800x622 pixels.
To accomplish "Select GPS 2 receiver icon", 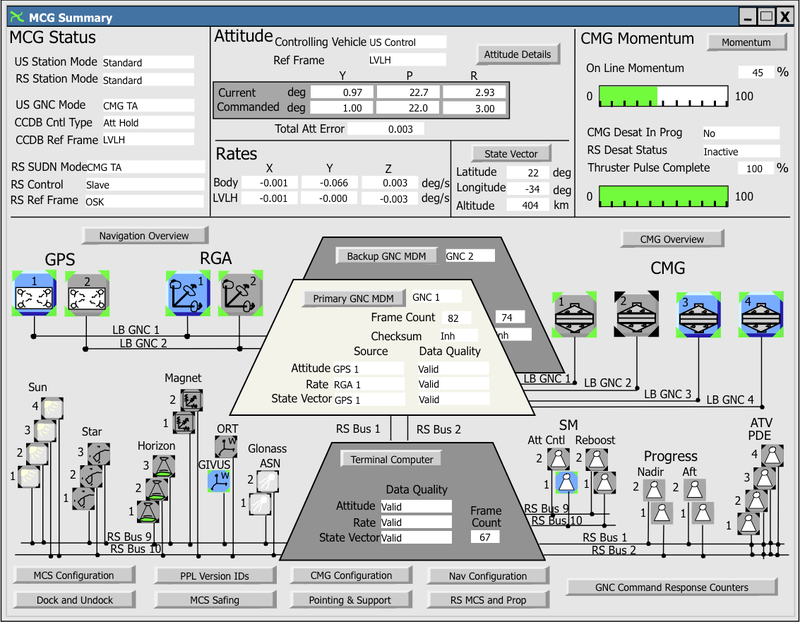I will (x=87, y=293).
